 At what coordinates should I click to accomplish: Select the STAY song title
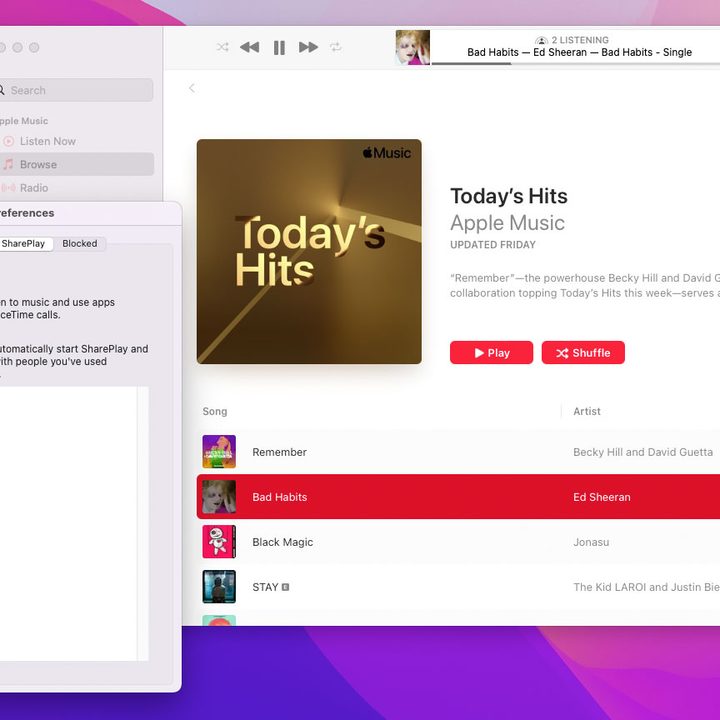[x=265, y=587]
